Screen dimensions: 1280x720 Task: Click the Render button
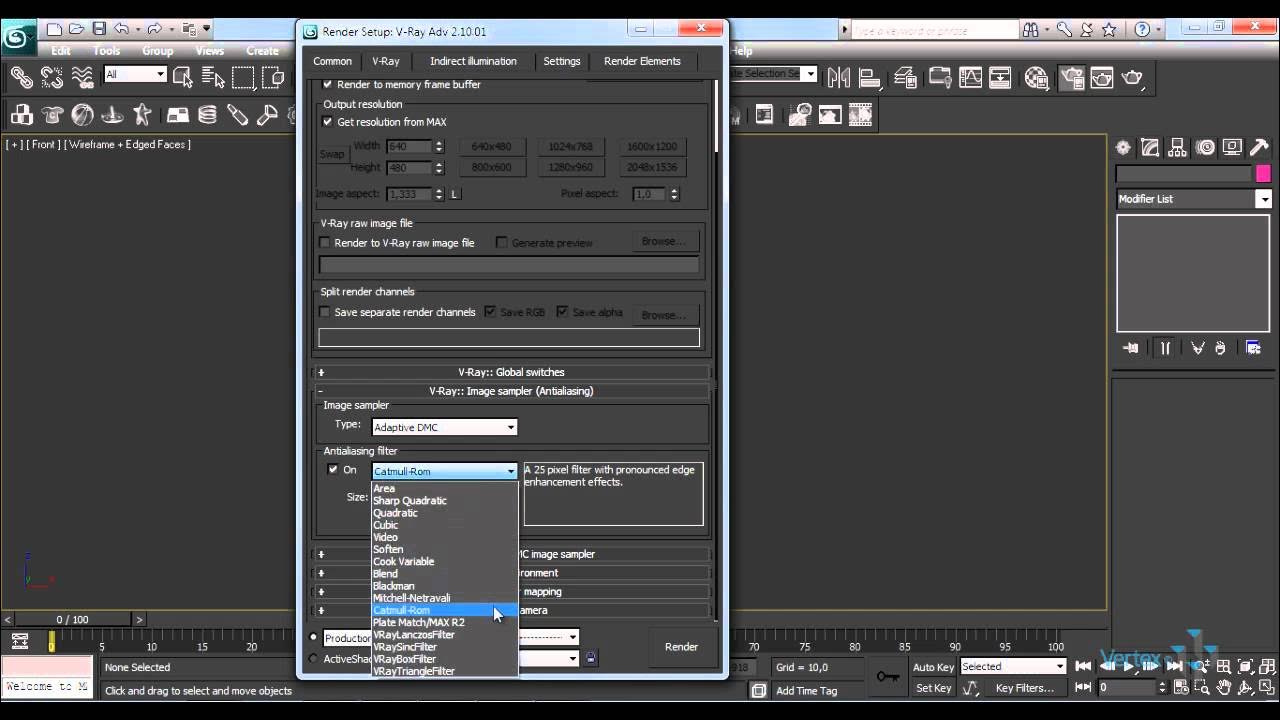tap(681, 647)
